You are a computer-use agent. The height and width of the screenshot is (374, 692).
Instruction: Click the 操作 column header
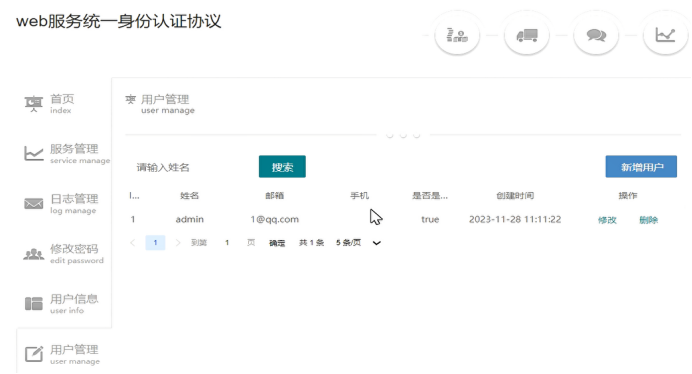[x=628, y=196]
